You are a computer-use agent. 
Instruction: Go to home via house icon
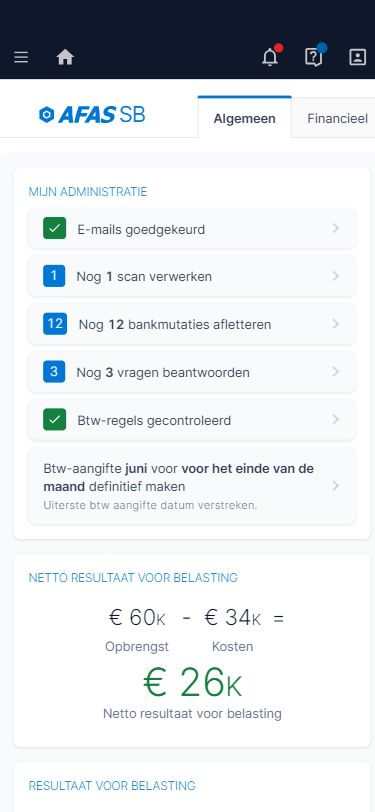[x=65, y=57]
